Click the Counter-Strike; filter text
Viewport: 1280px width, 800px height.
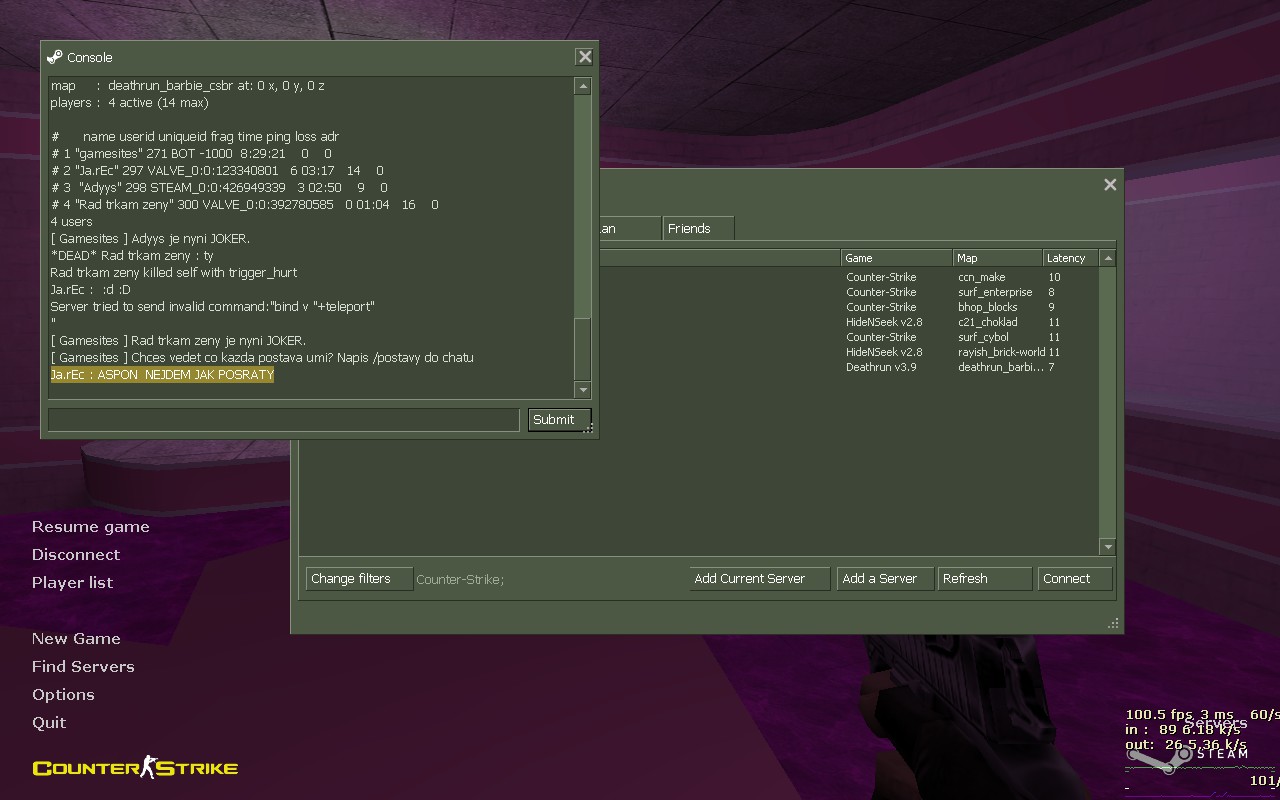pyautogui.click(x=460, y=580)
